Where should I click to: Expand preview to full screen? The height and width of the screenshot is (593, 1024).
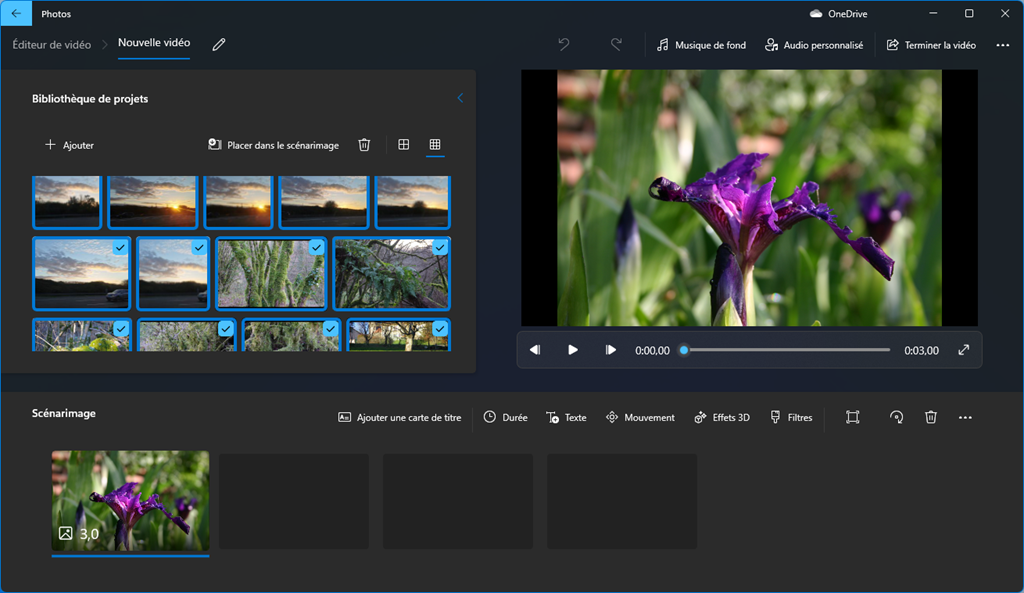click(x=964, y=350)
